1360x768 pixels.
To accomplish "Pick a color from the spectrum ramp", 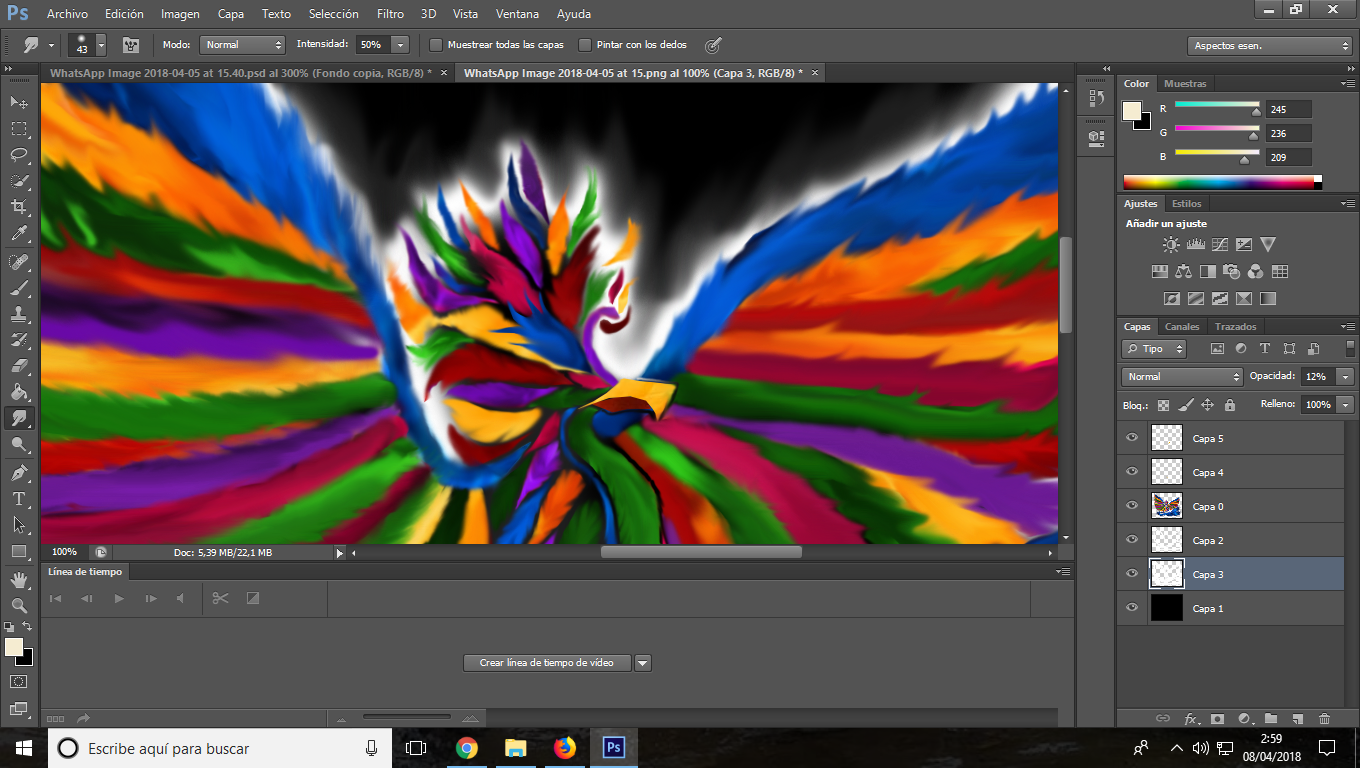I will (x=1222, y=182).
